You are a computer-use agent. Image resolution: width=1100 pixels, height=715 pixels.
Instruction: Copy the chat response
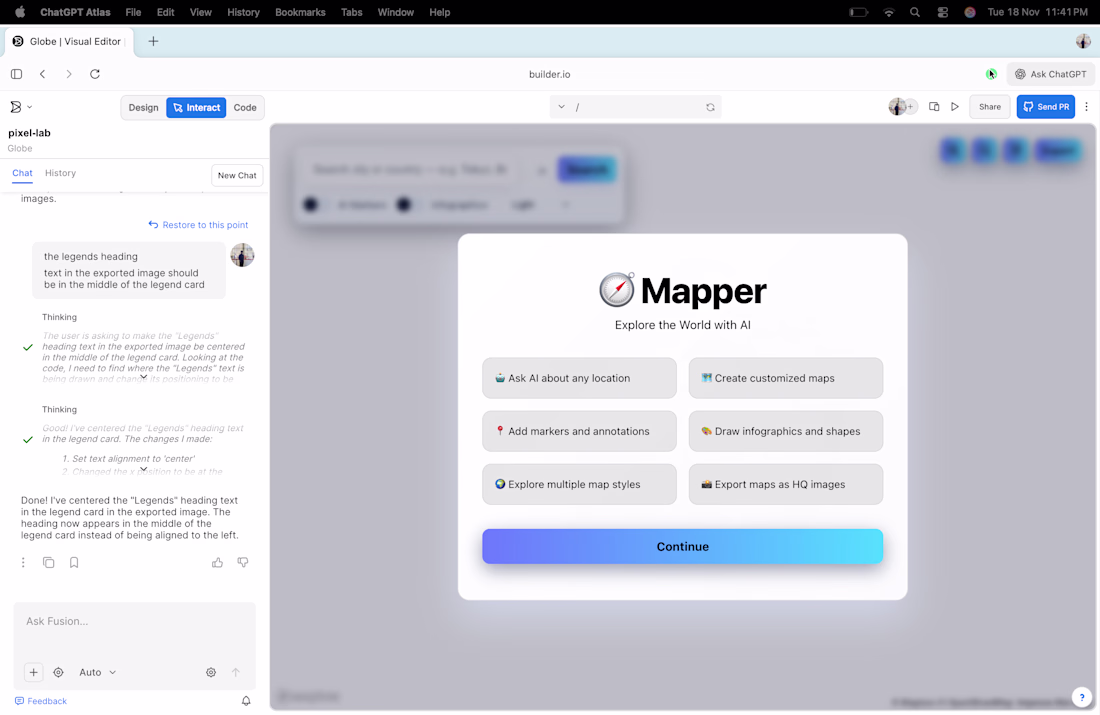48,563
